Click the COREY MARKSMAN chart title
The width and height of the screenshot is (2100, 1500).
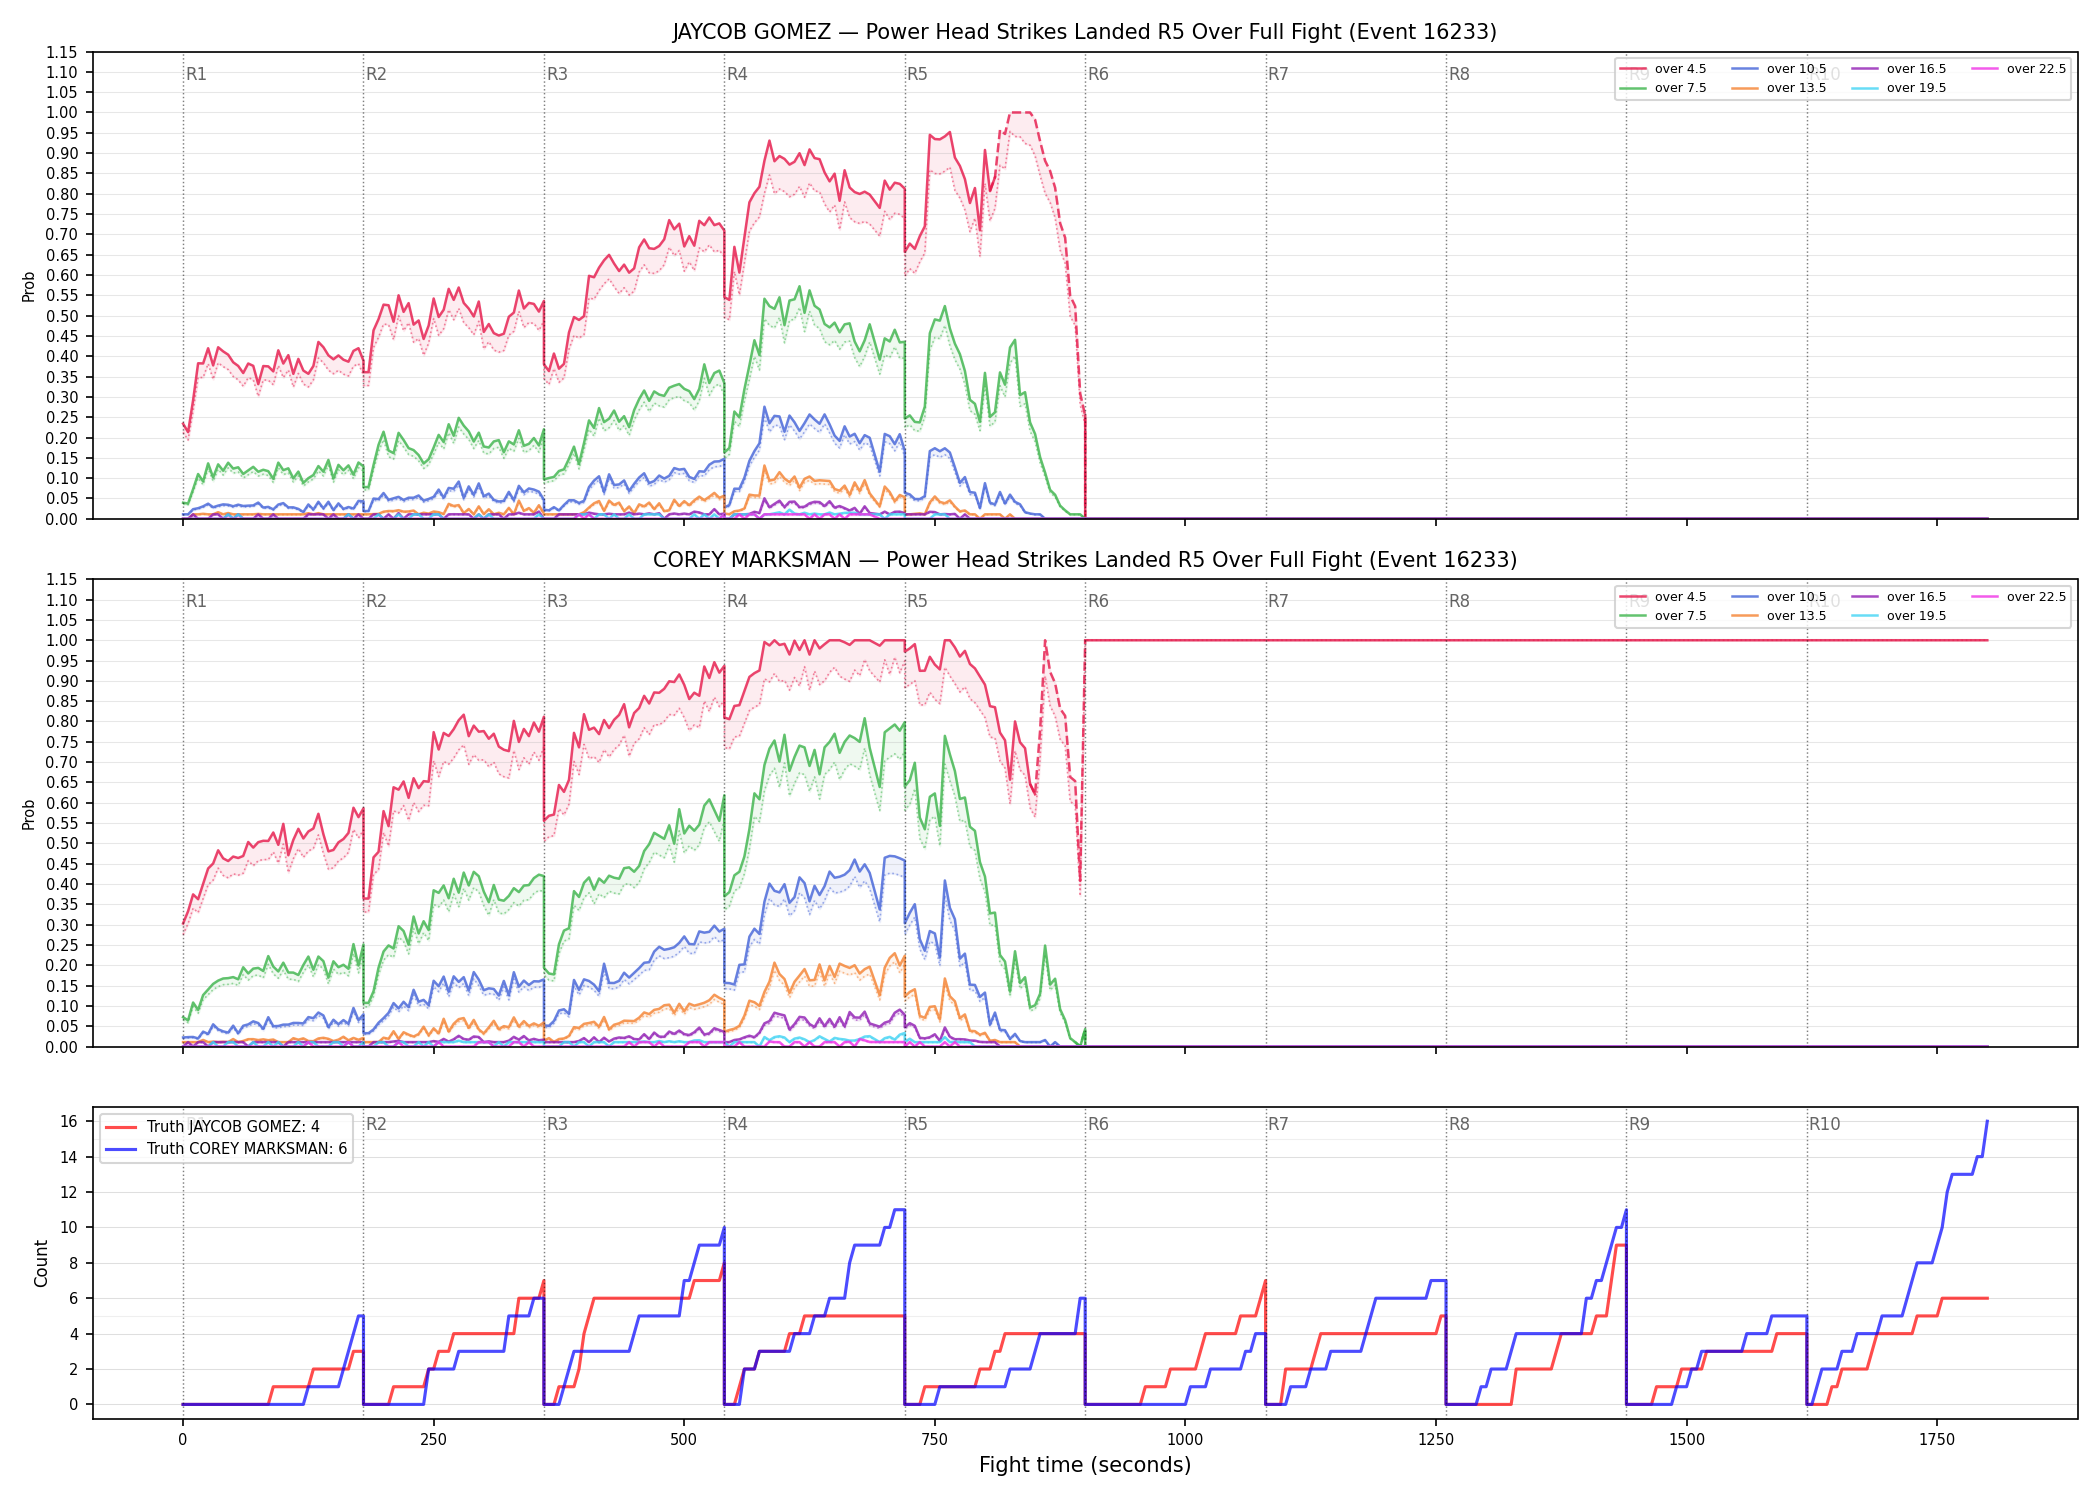pyautogui.click(x=1084, y=560)
